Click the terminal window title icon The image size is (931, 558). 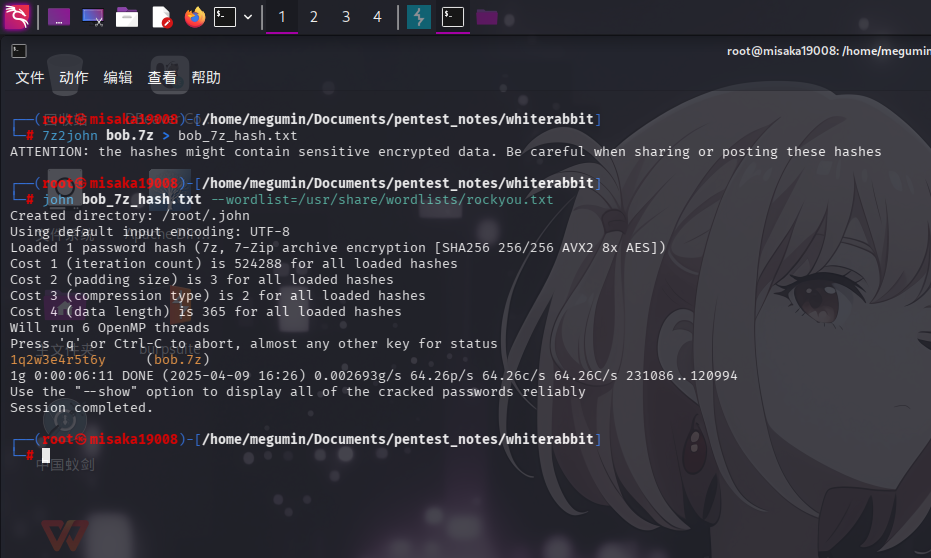(x=19, y=52)
